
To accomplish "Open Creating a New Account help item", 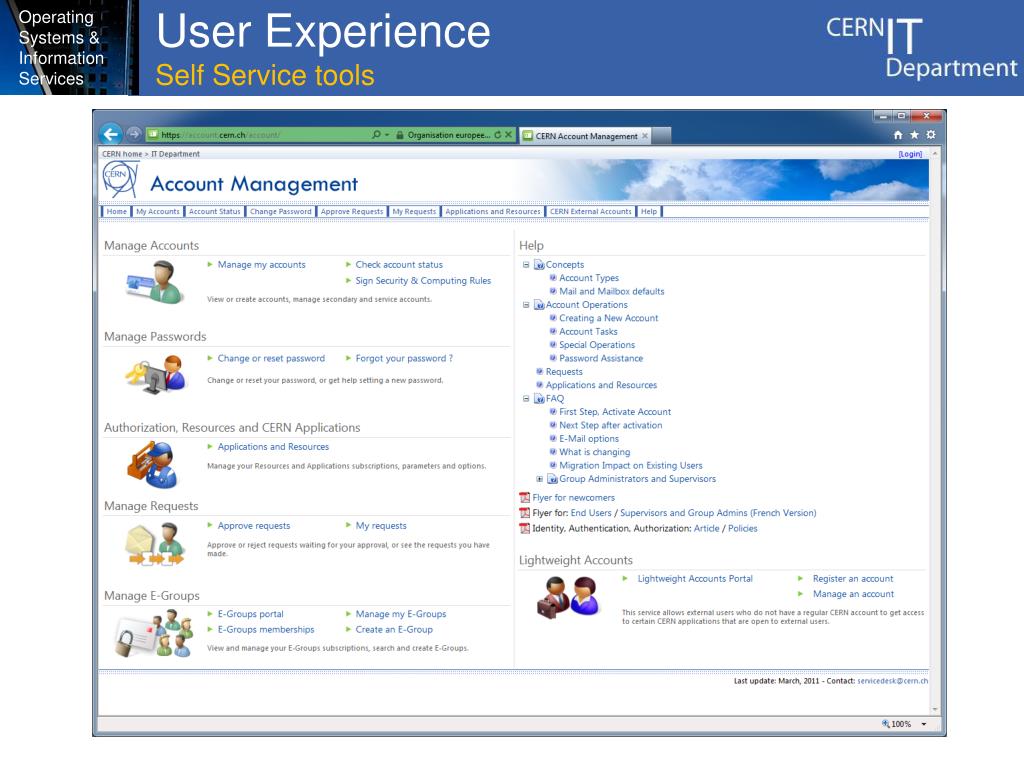I will click(x=609, y=318).
